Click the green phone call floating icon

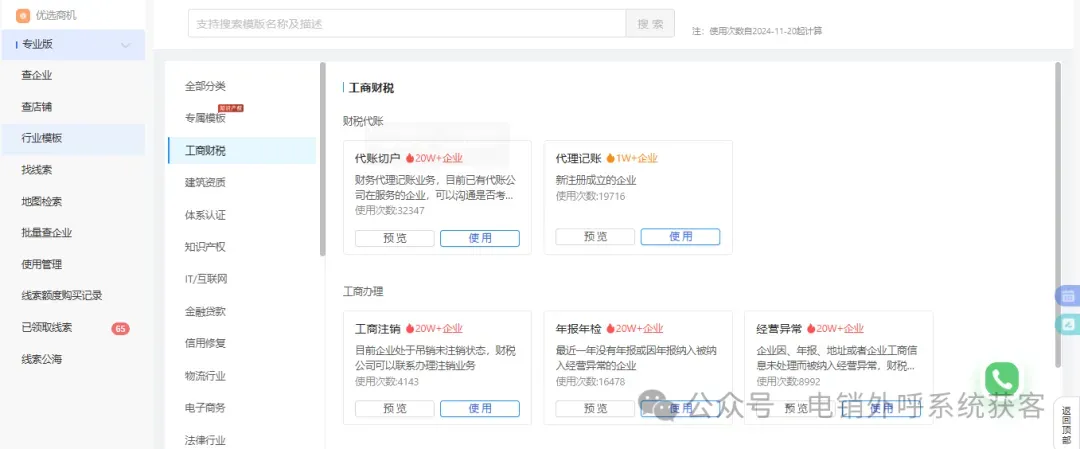point(1001,379)
